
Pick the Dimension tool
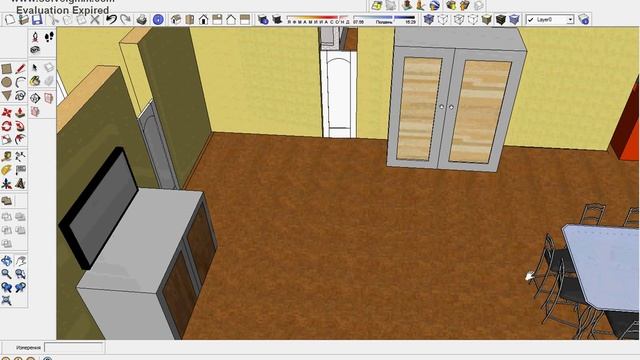coord(20,157)
